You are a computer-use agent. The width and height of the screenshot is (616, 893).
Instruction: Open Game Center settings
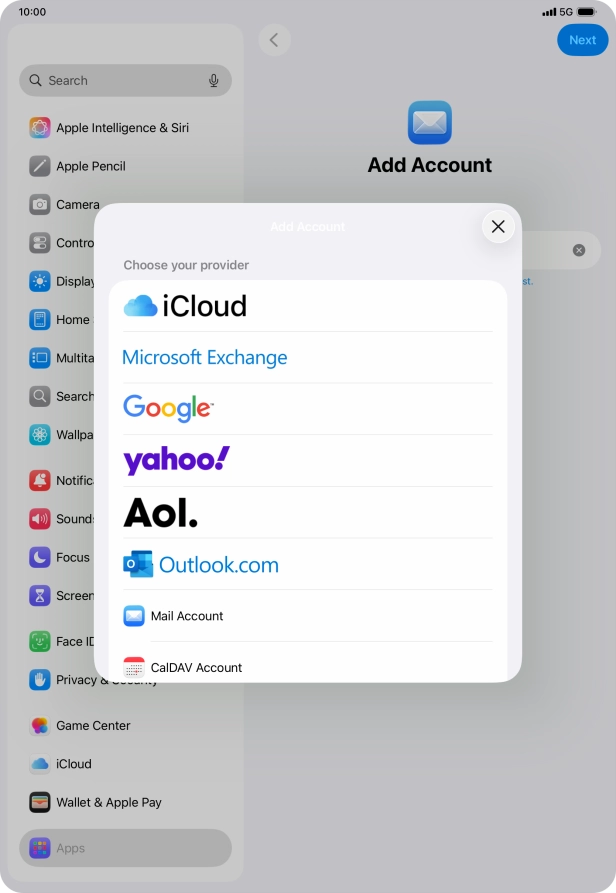point(93,726)
